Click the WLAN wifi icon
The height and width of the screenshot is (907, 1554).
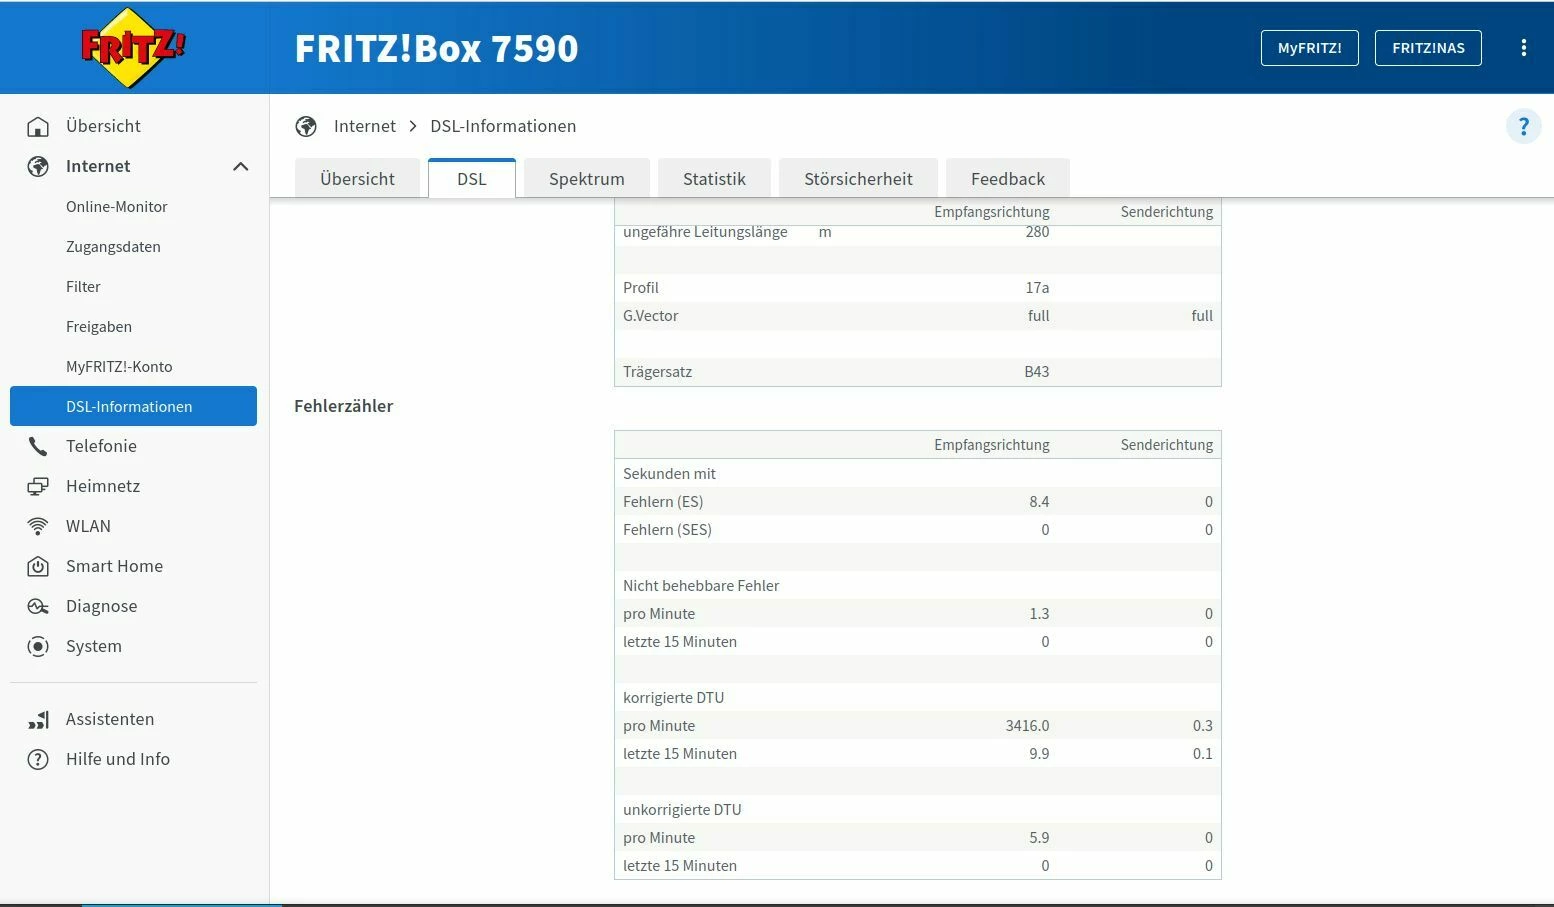pyautogui.click(x=38, y=526)
